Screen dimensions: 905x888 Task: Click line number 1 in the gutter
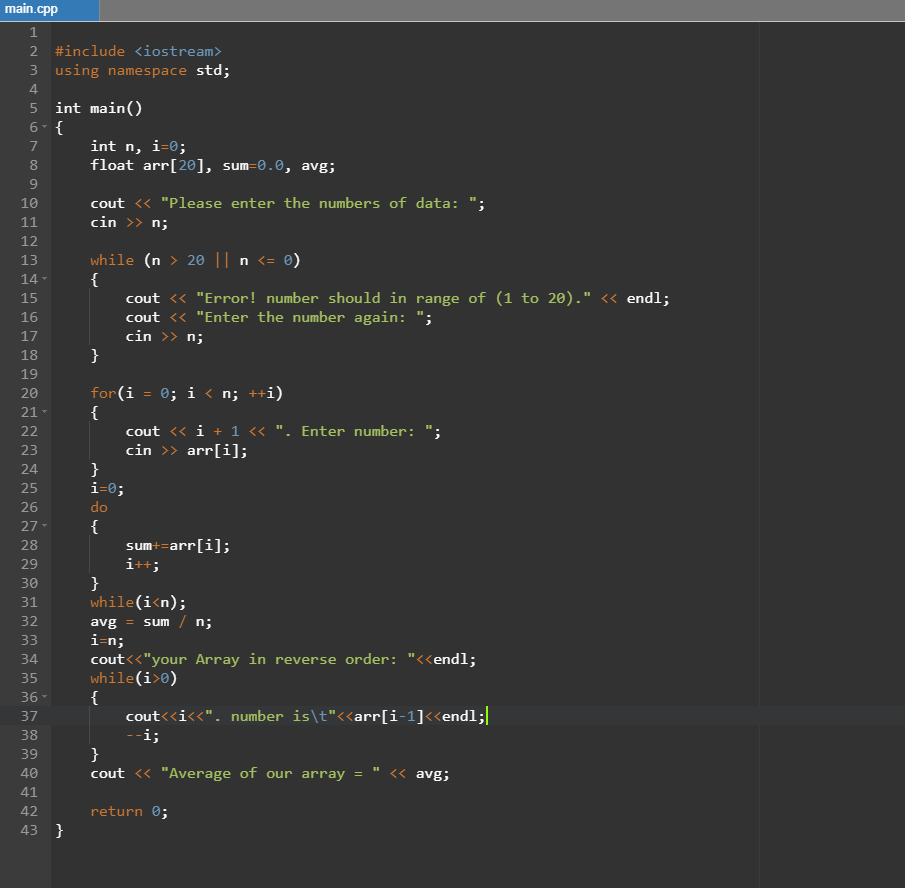33,32
